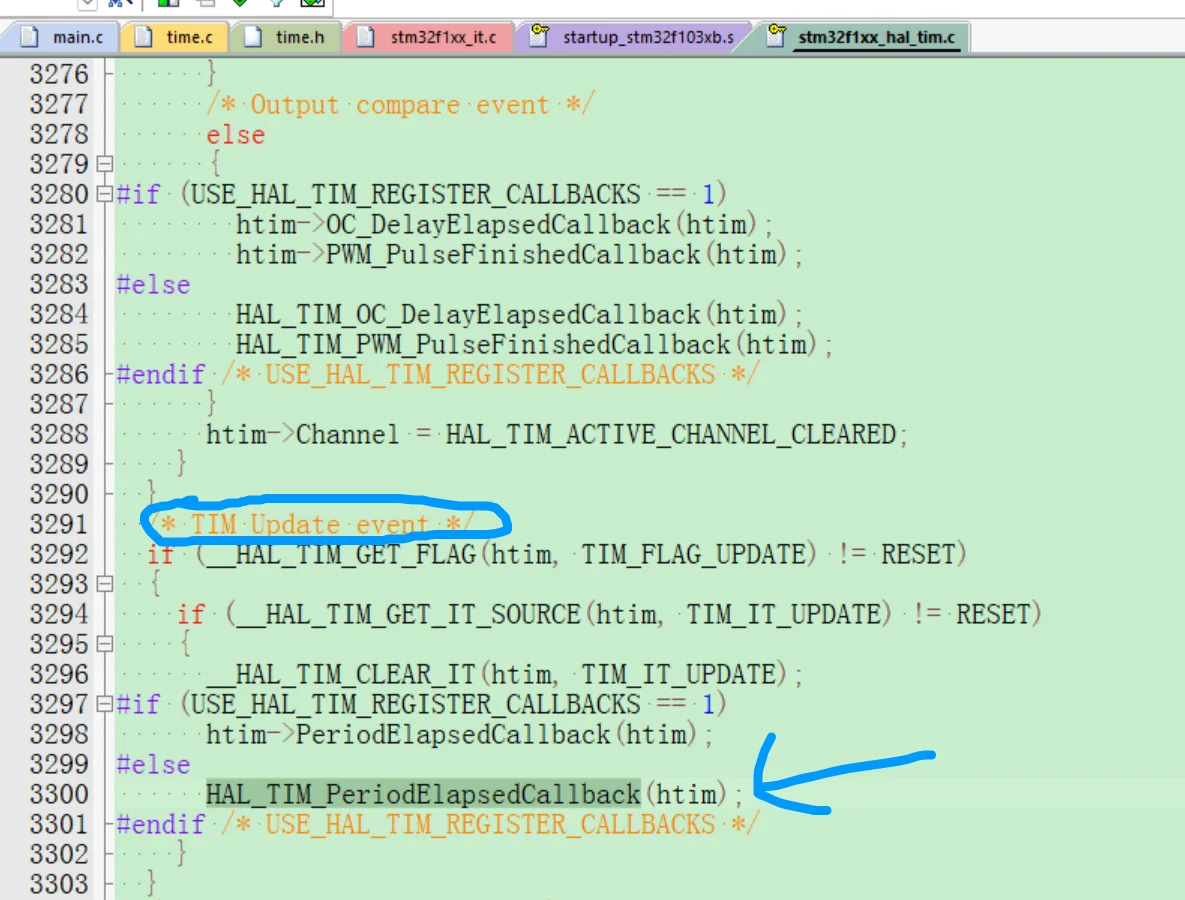
Task: Switch to the stm32f1xx_it.c tab
Action: (x=429, y=37)
